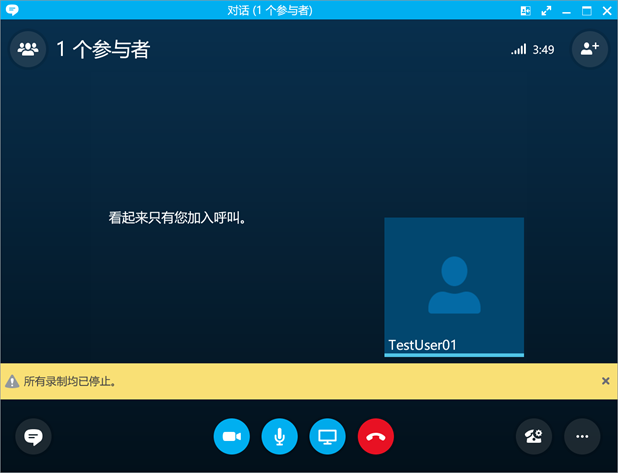618x473 pixels.
Task: Hang up with the red phone button
Action: (376, 436)
